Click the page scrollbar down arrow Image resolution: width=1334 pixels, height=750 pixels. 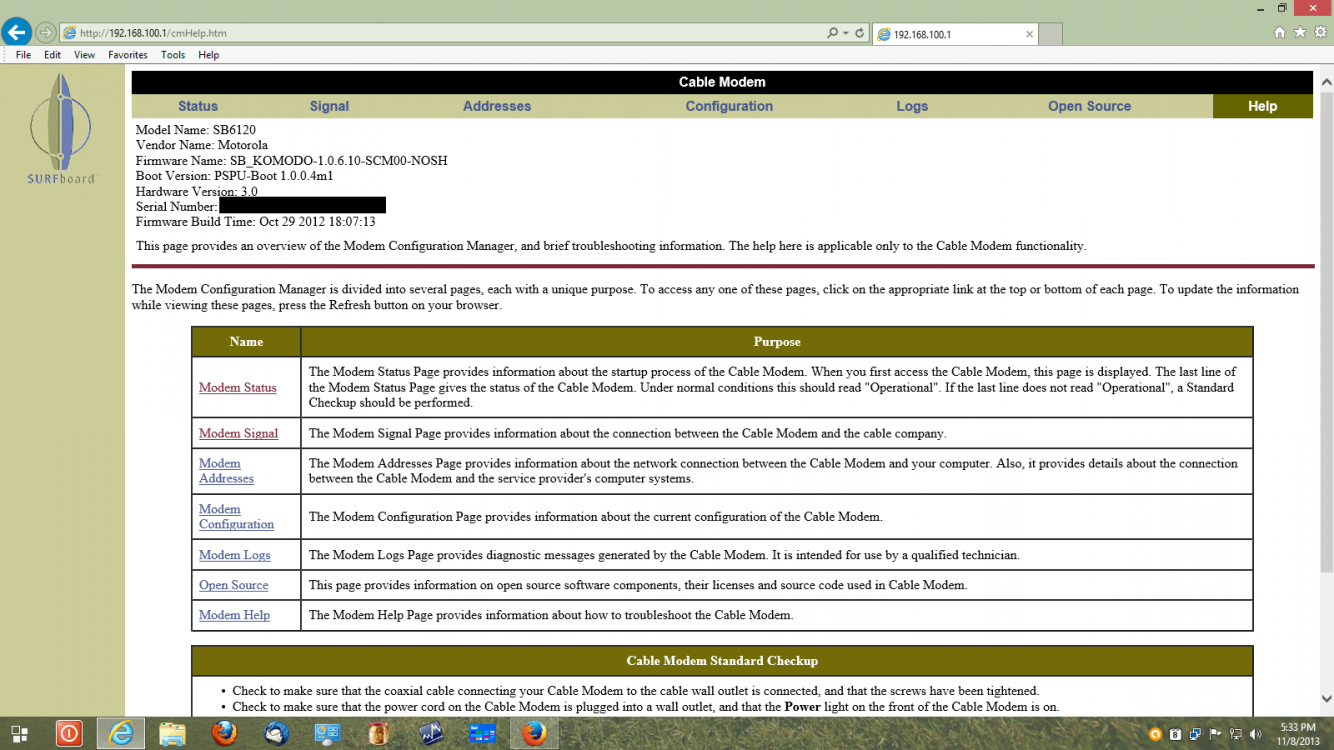tap(1326, 700)
